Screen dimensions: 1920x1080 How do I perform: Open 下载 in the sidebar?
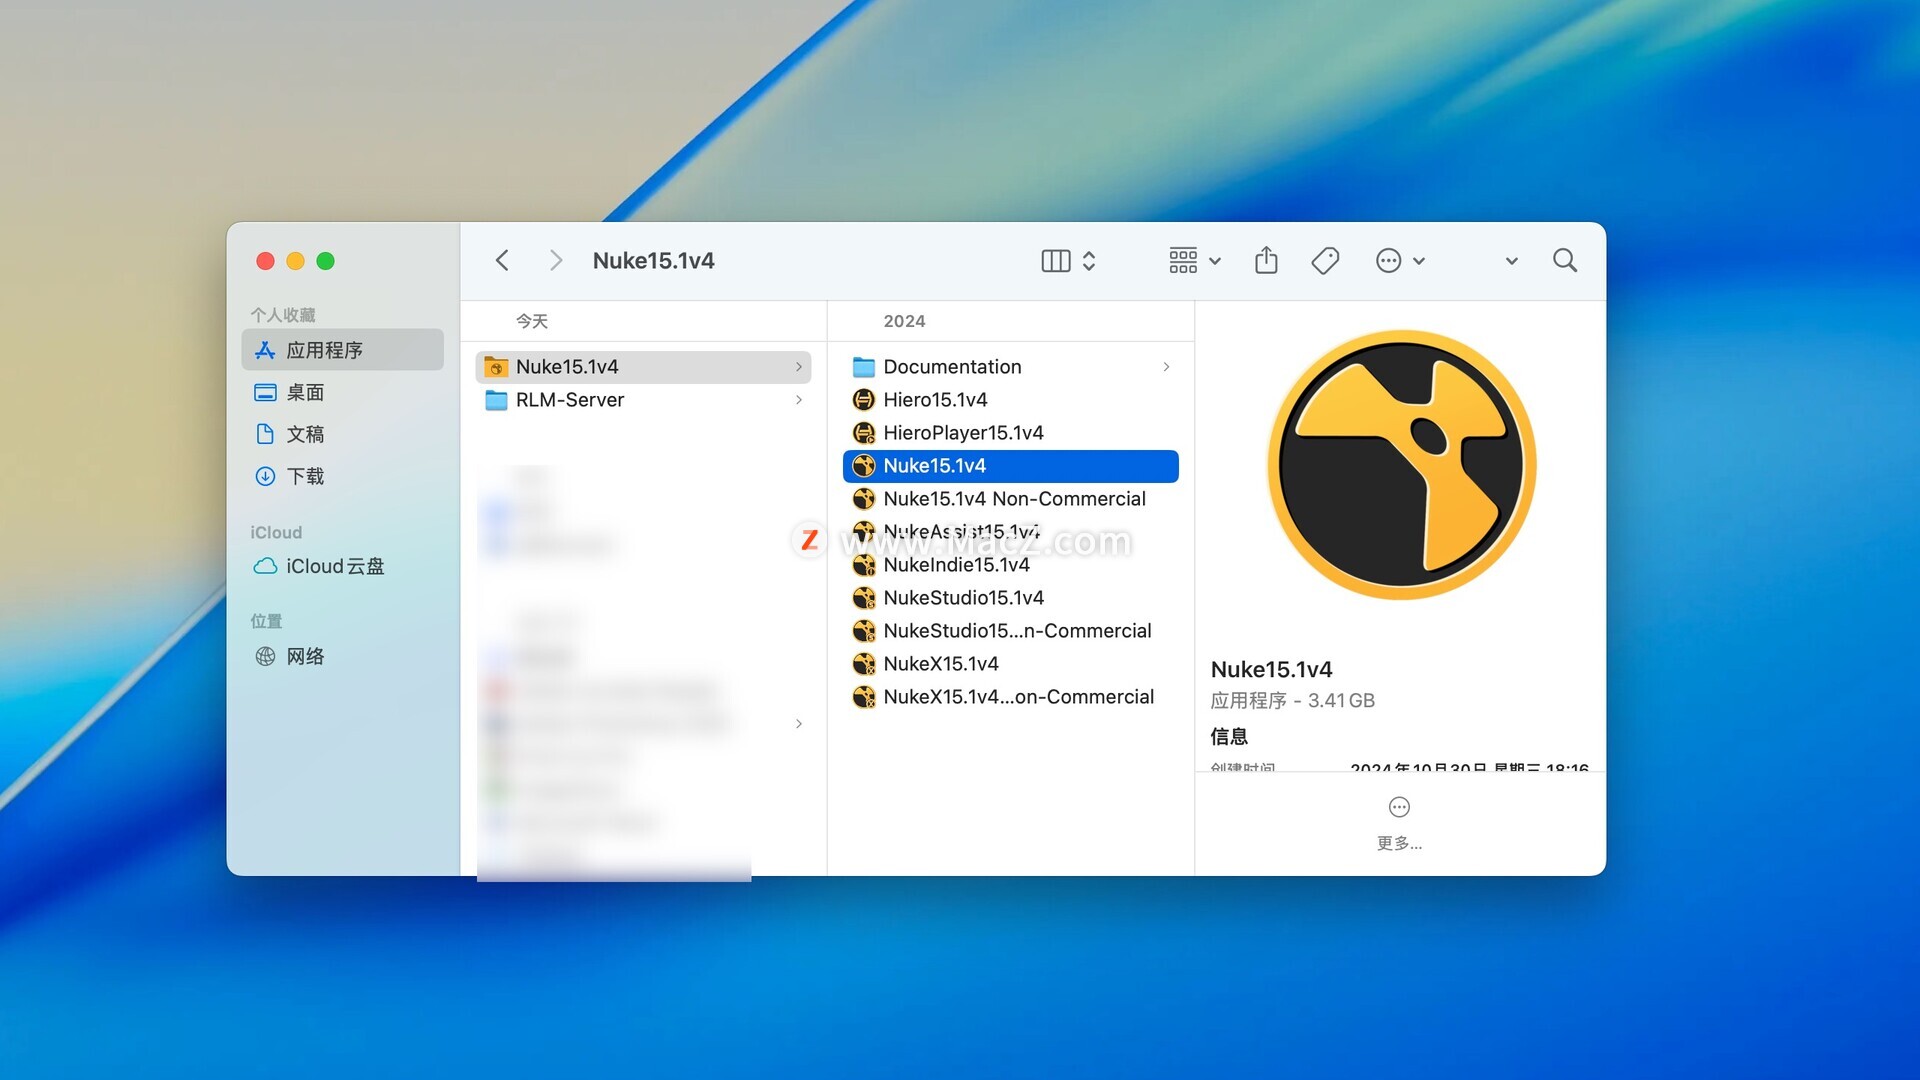tap(343, 476)
